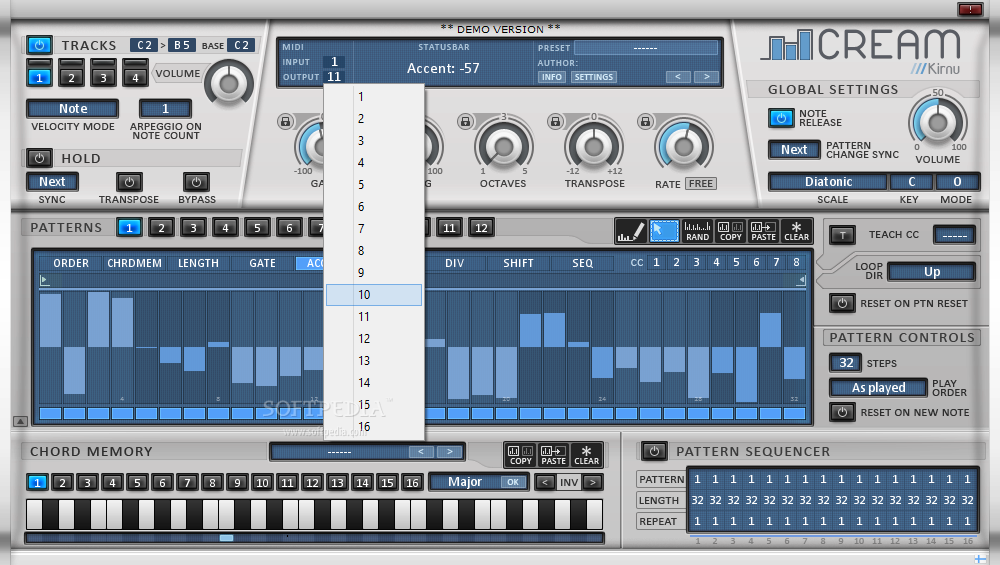This screenshot has width=1000, height=565.
Task: Open the Mode 0 dropdown
Action: point(957,182)
